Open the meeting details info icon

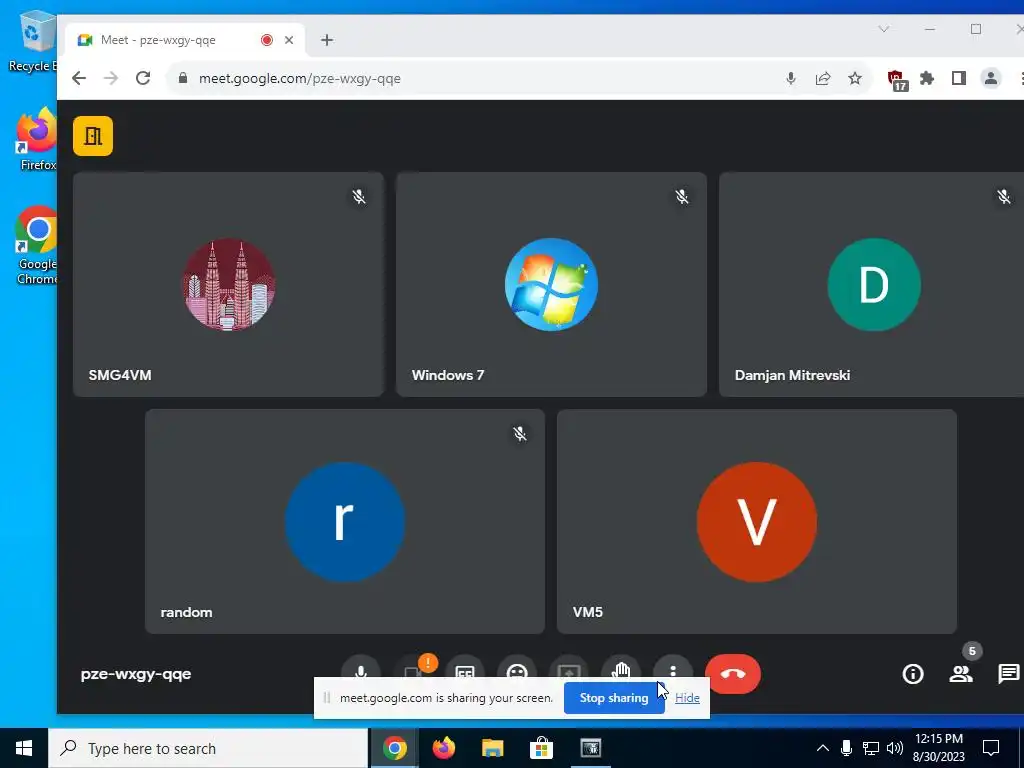pyautogui.click(x=912, y=673)
